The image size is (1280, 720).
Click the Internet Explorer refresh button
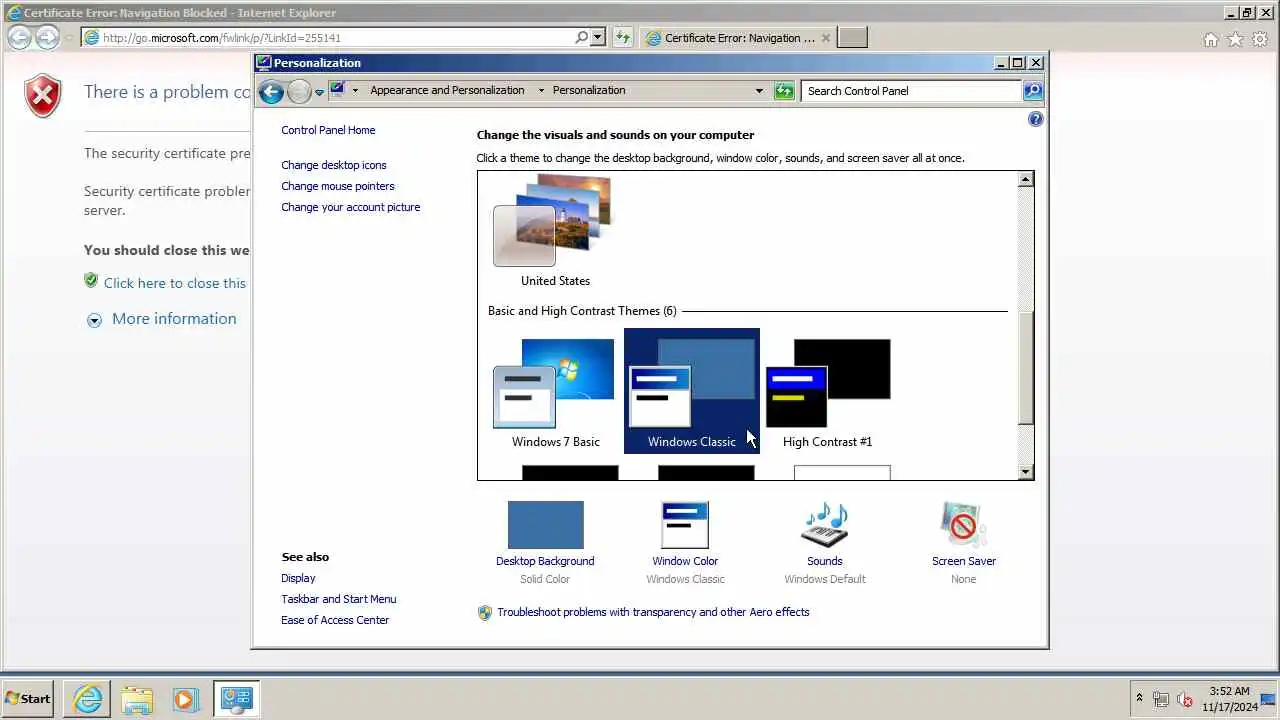tap(623, 38)
